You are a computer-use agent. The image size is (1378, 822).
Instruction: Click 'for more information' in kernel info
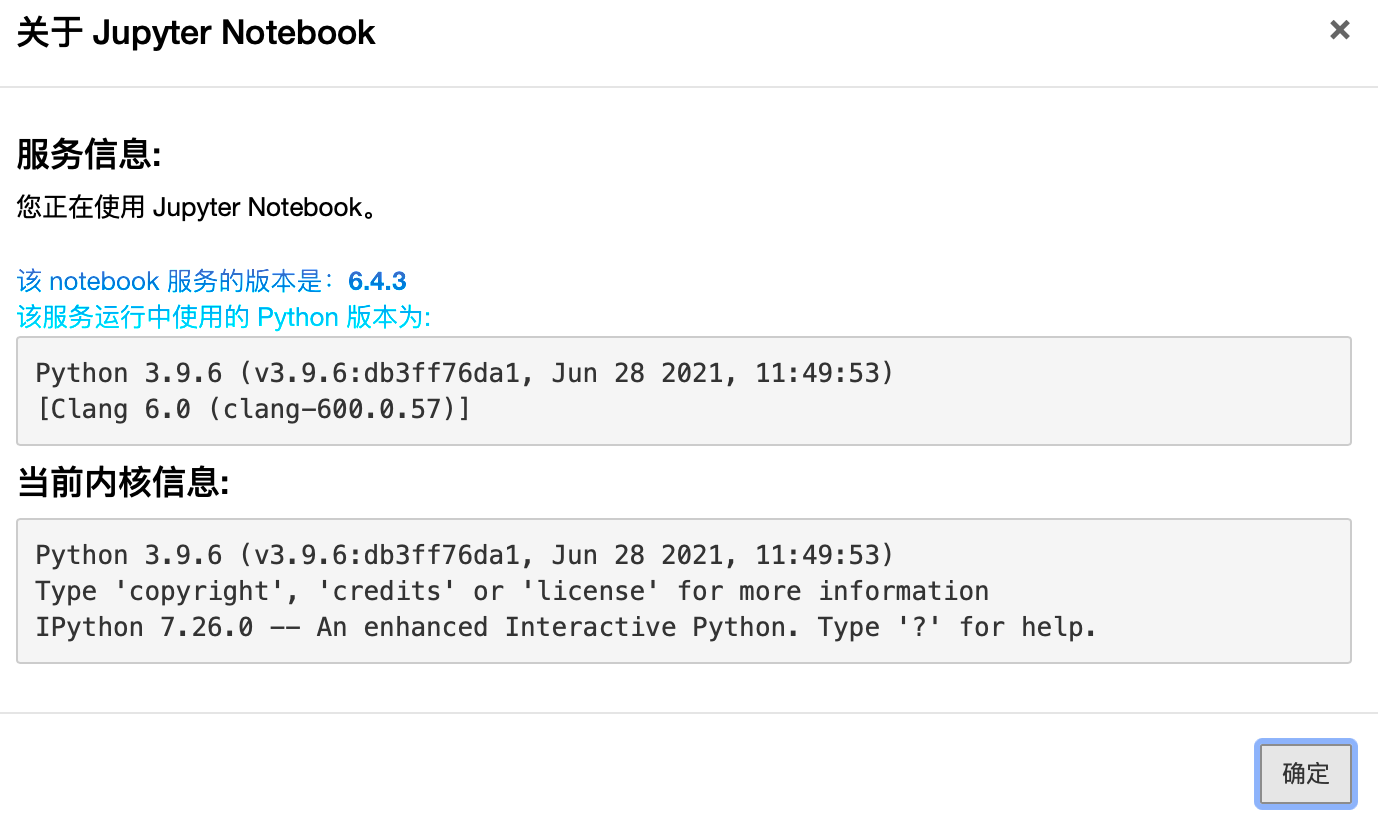point(833,592)
